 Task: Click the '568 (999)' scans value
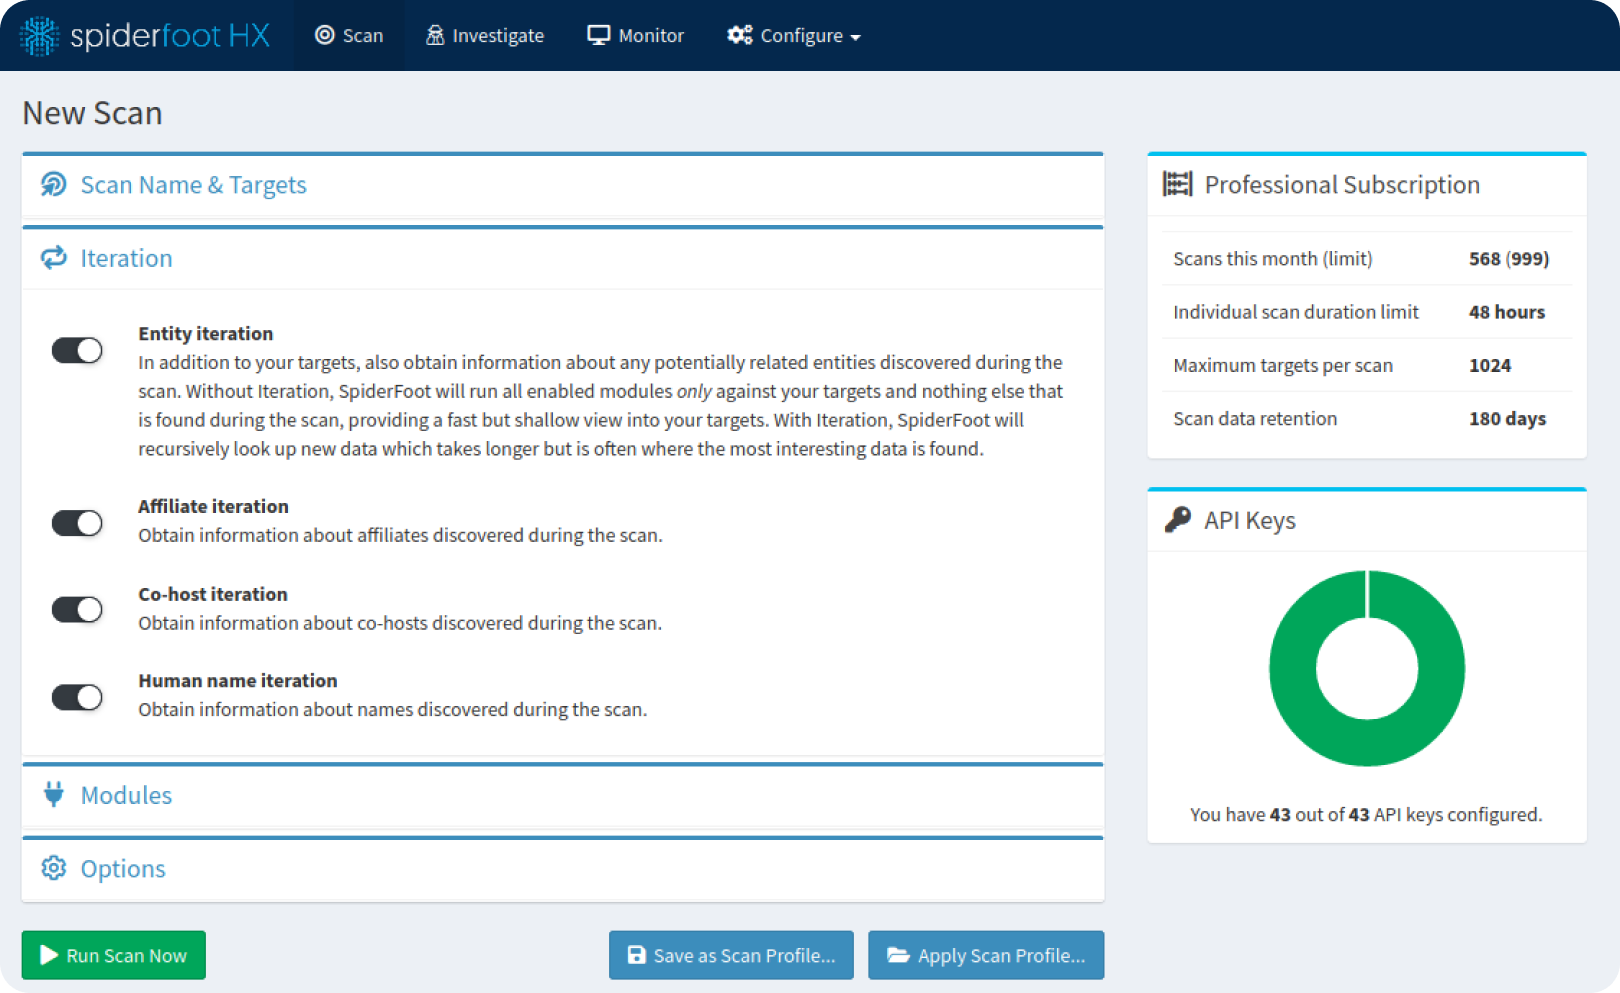click(x=1509, y=258)
